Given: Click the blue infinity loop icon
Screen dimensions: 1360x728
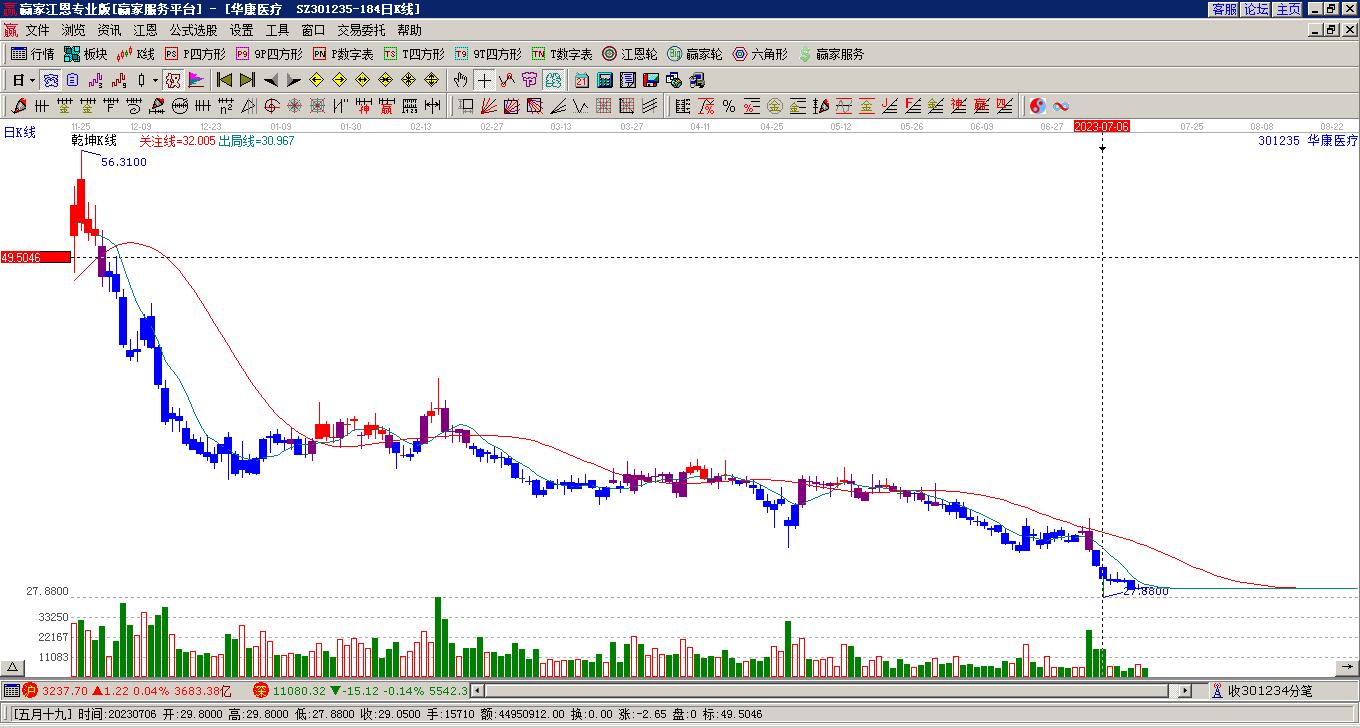Looking at the screenshot, I should 1061,106.
